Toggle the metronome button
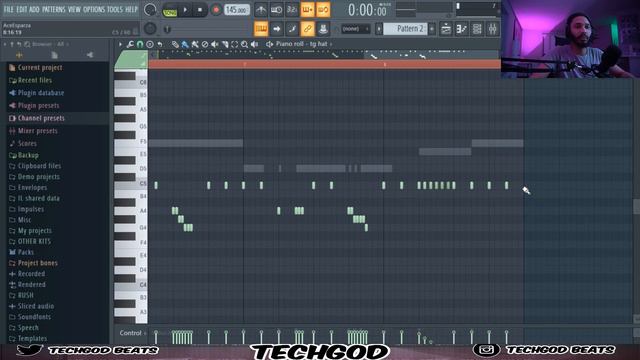640x360 pixels. tap(261, 9)
